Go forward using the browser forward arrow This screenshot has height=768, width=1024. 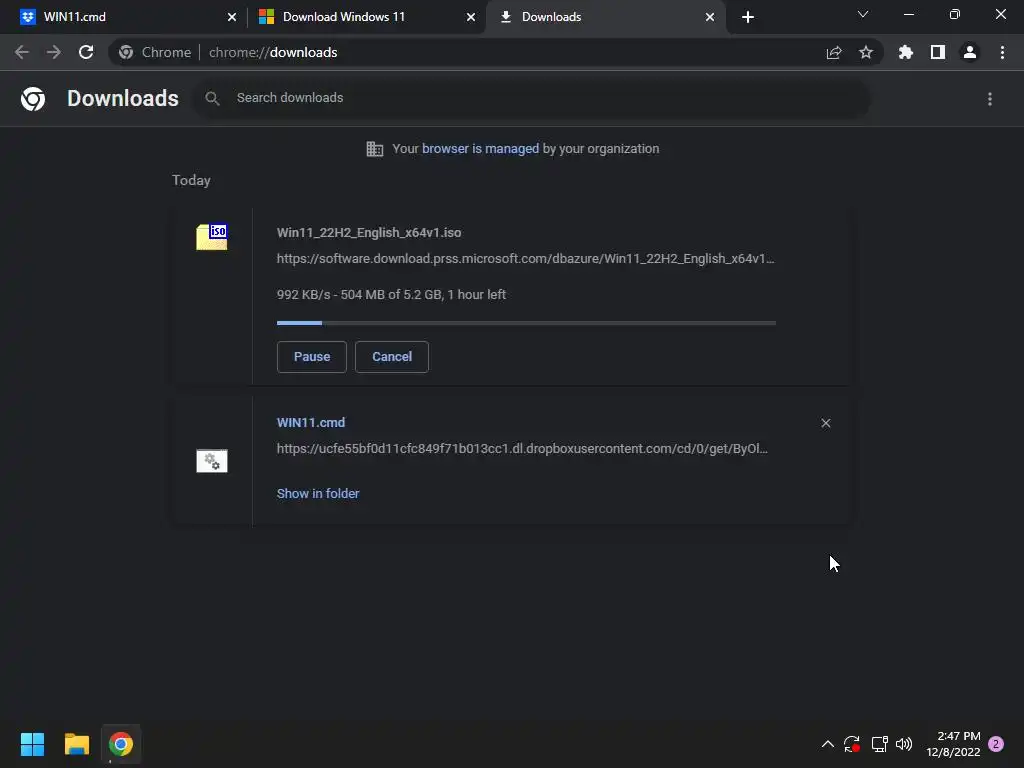54,52
